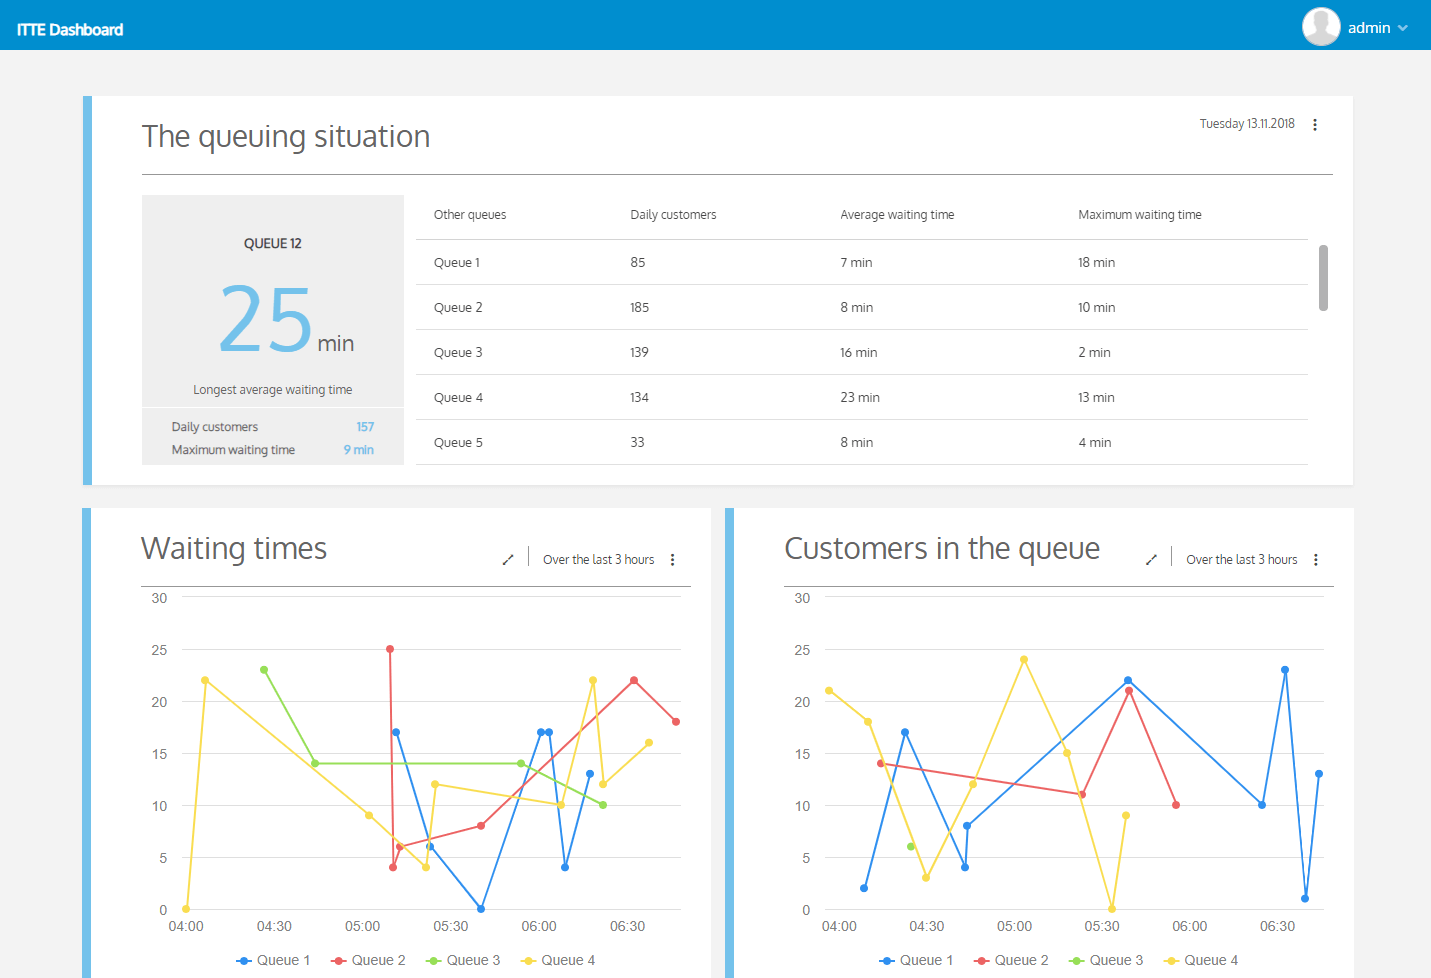Expand the admin dropdown chevron

pos(1403,28)
